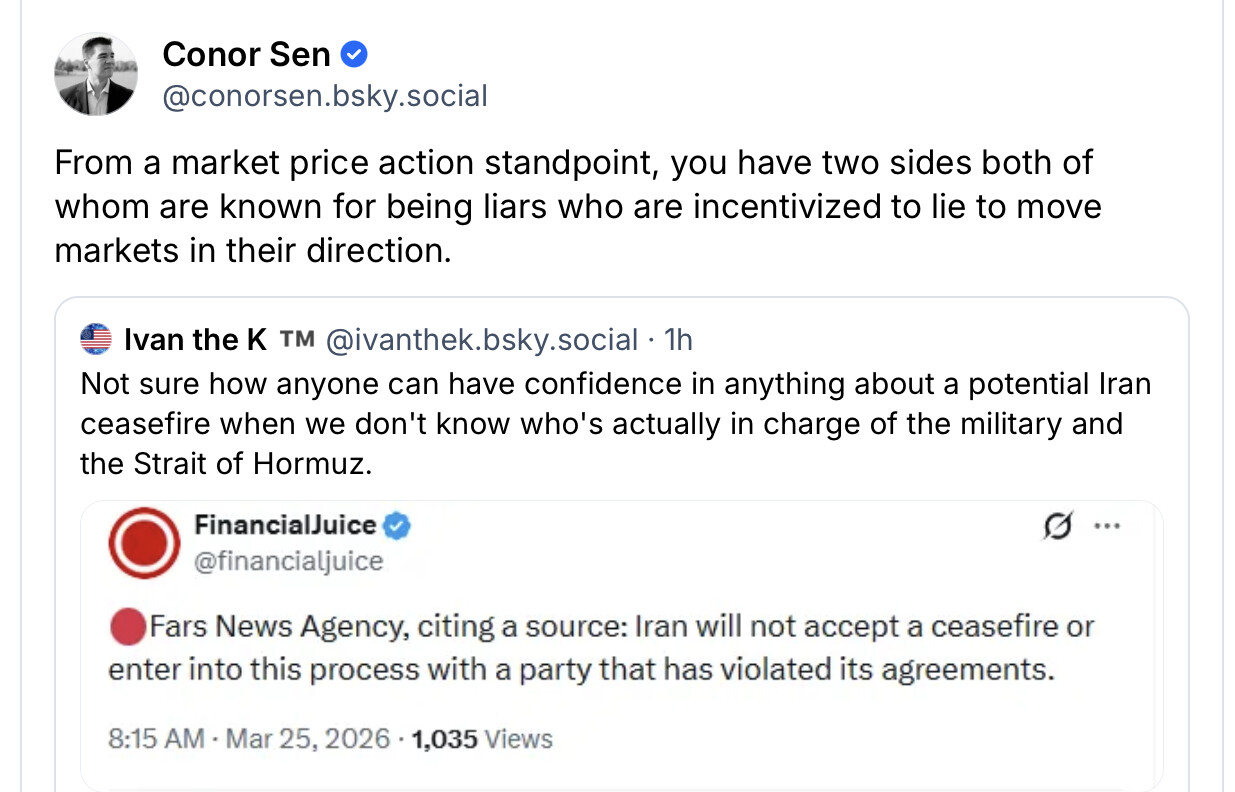Visit the @ivanthek.bsky.social handle
The height and width of the screenshot is (792, 1235).
(481, 340)
